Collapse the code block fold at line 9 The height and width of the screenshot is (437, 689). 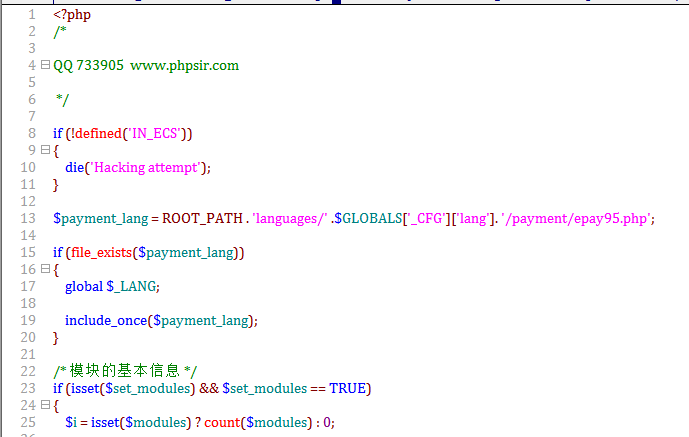tap(45, 150)
